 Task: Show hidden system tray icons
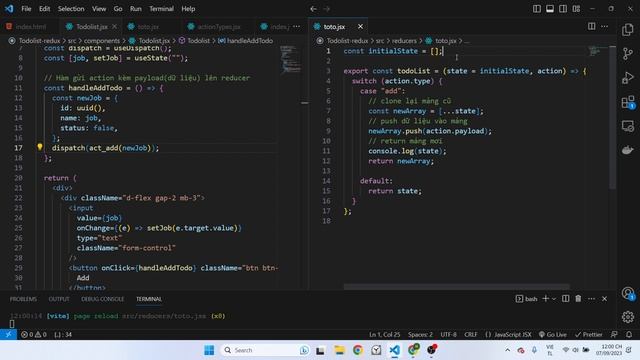click(507, 350)
